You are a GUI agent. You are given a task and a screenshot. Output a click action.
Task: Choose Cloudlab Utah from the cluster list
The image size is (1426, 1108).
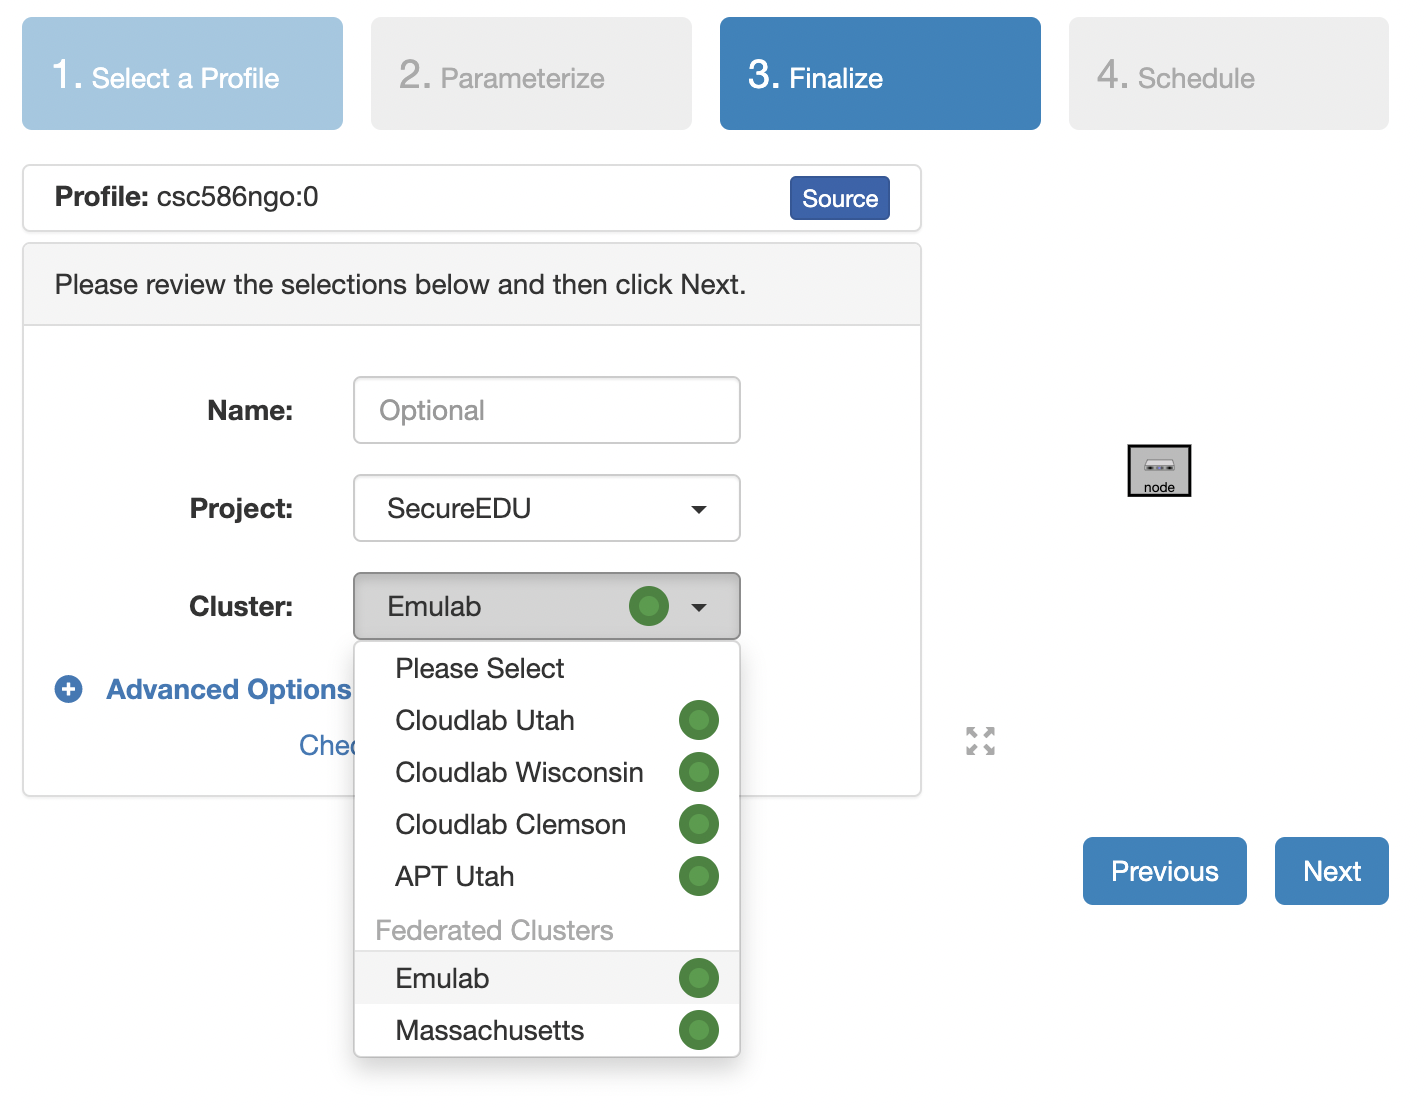485,720
